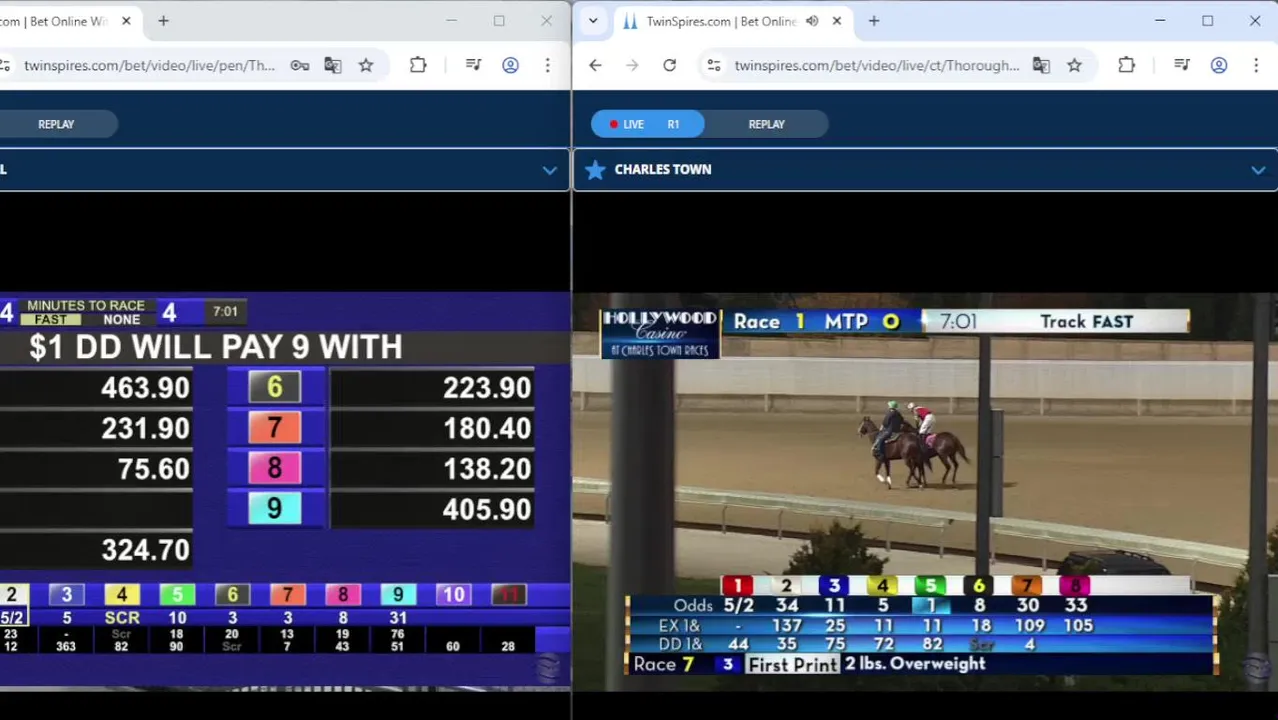1278x720 pixels.
Task: Open translate icon in left window address bar
Action: (333, 65)
